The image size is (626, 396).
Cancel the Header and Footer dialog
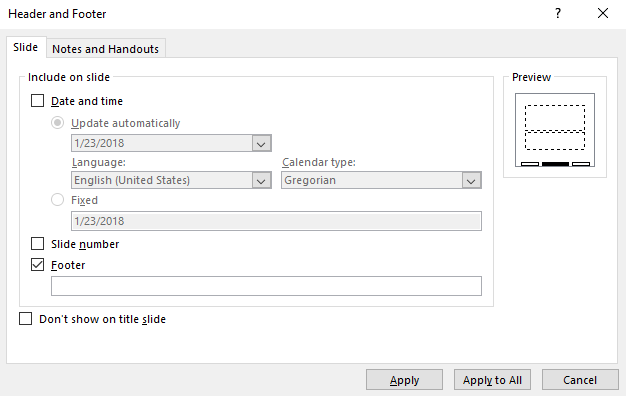tap(580, 380)
